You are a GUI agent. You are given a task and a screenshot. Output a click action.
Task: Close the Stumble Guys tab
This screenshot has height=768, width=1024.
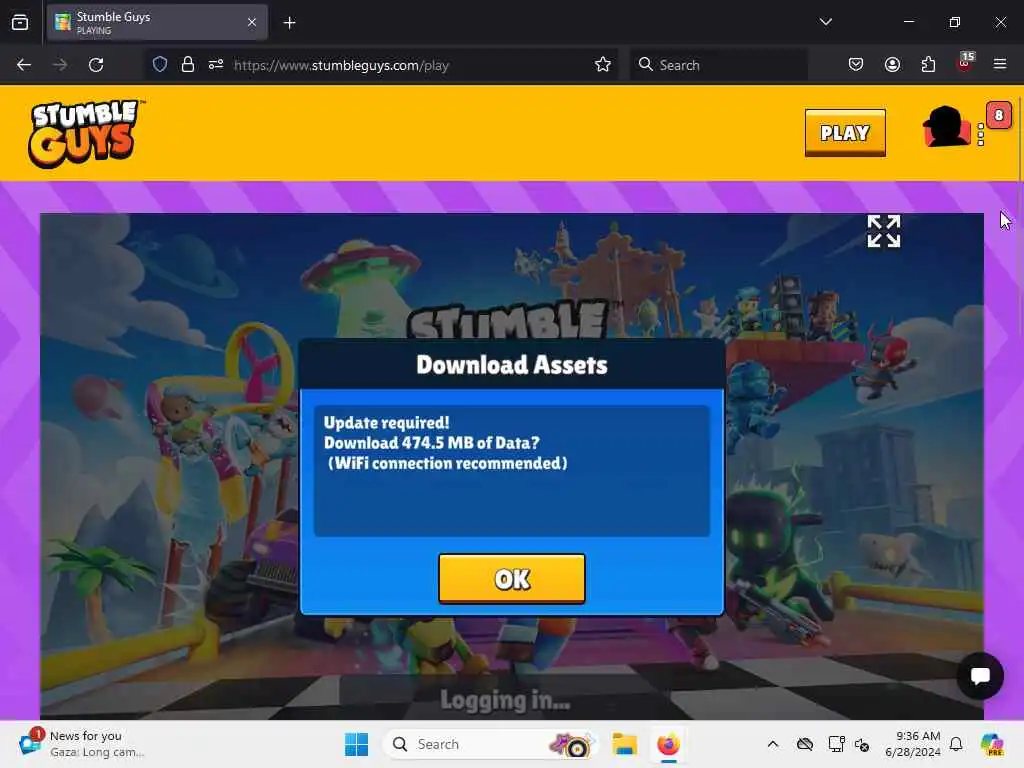pyautogui.click(x=252, y=22)
